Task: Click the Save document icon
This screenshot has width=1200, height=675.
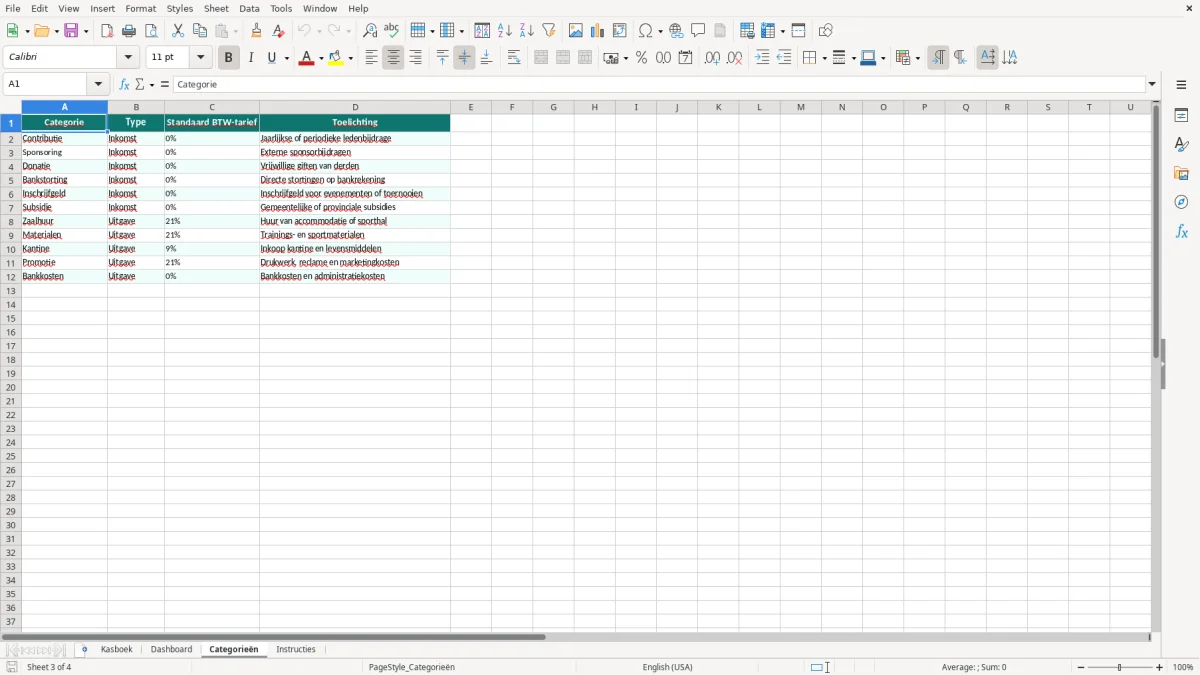Action: pos(71,31)
